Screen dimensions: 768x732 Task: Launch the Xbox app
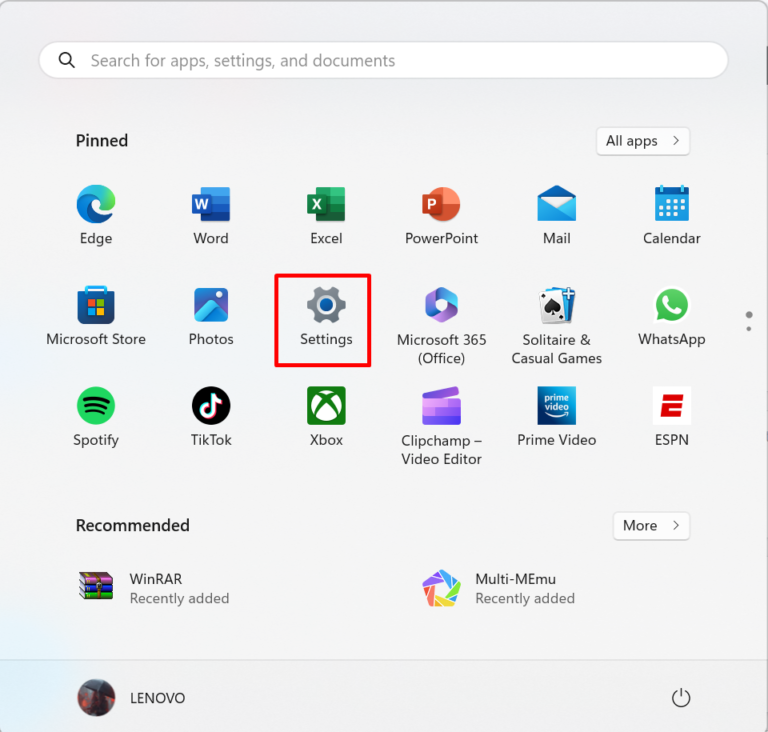click(326, 416)
